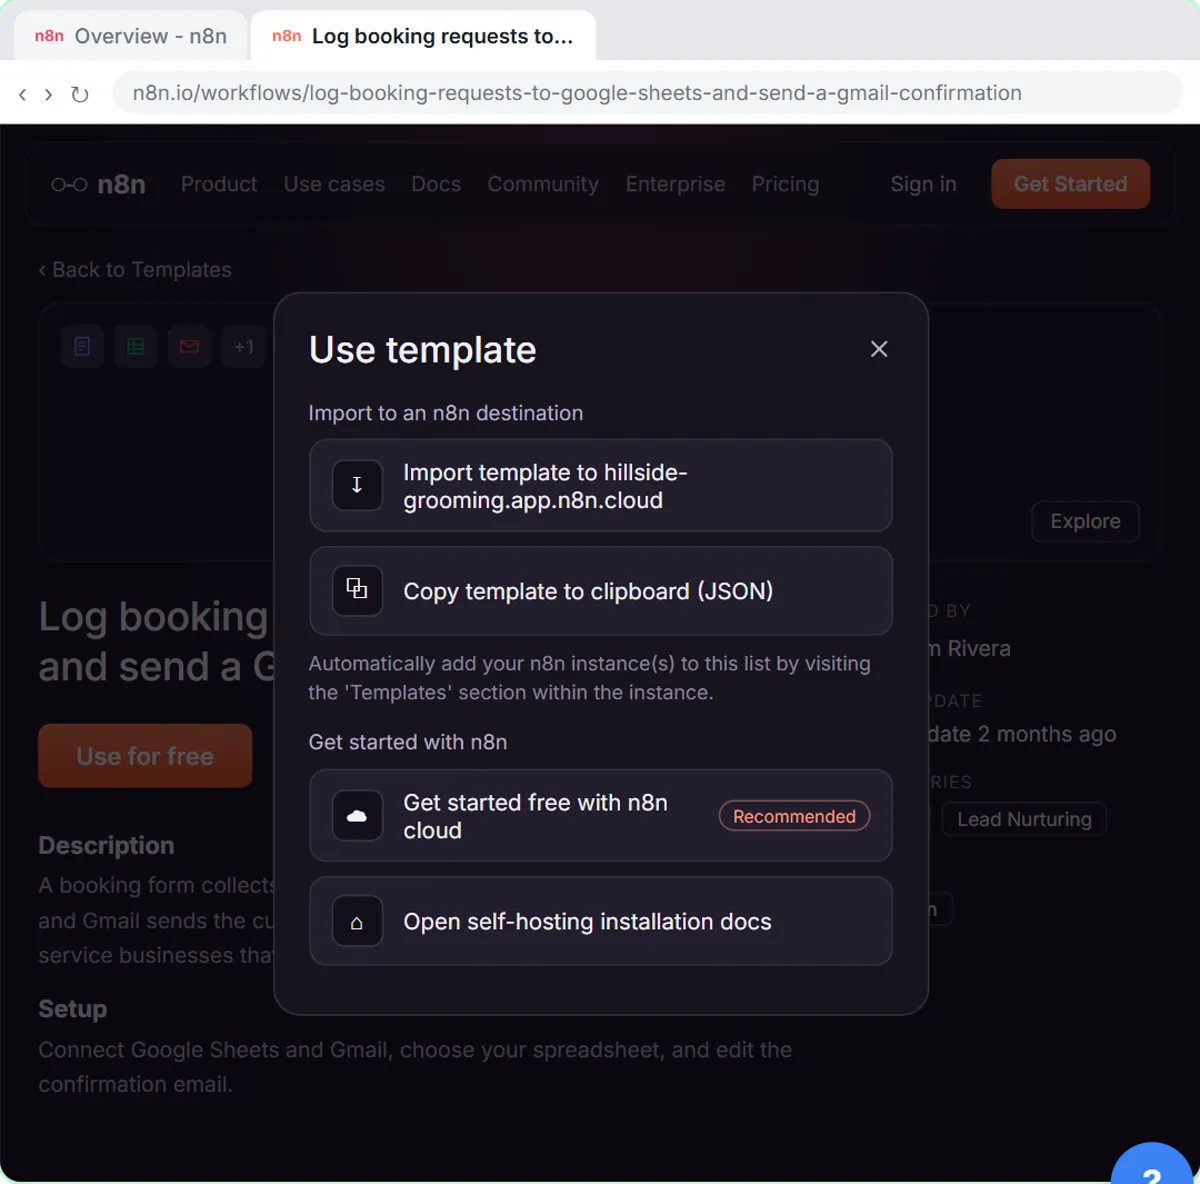Click Sign in link

pyautogui.click(x=923, y=184)
